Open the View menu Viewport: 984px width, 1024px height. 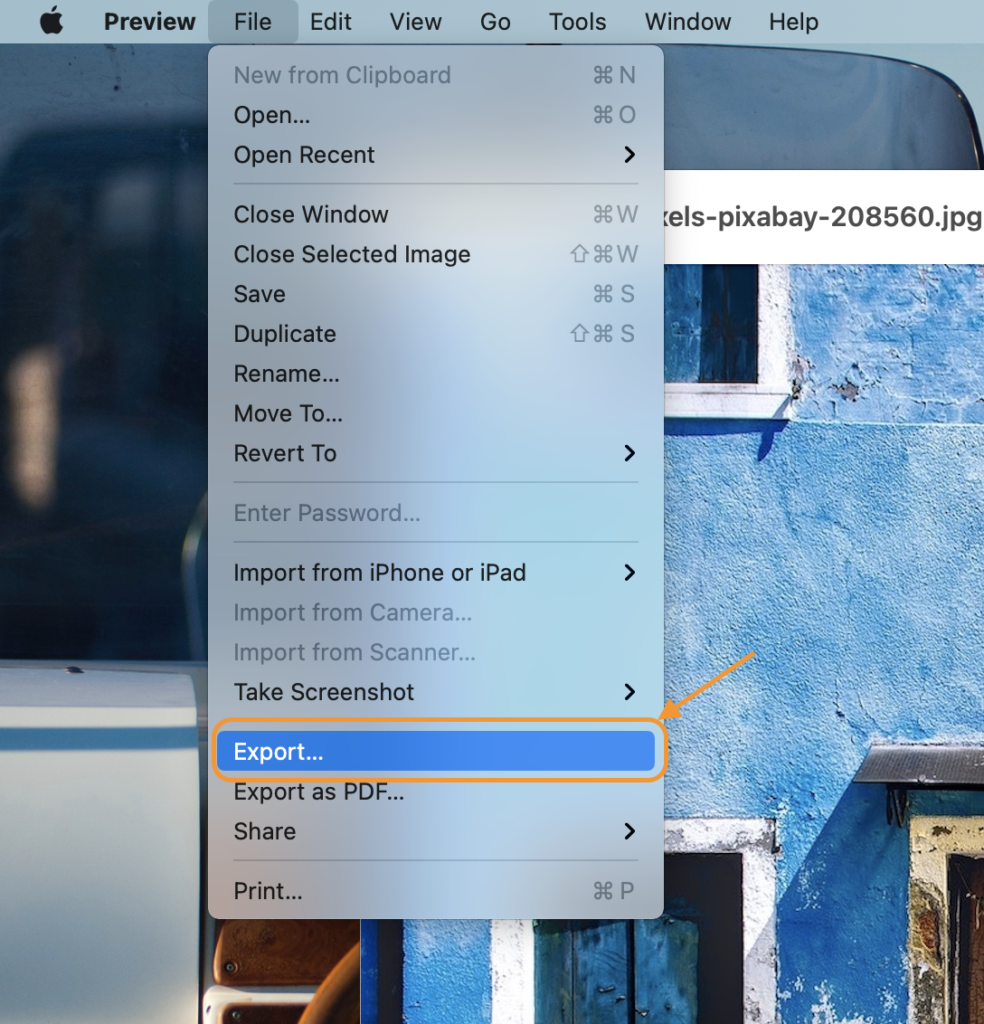(x=415, y=21)
